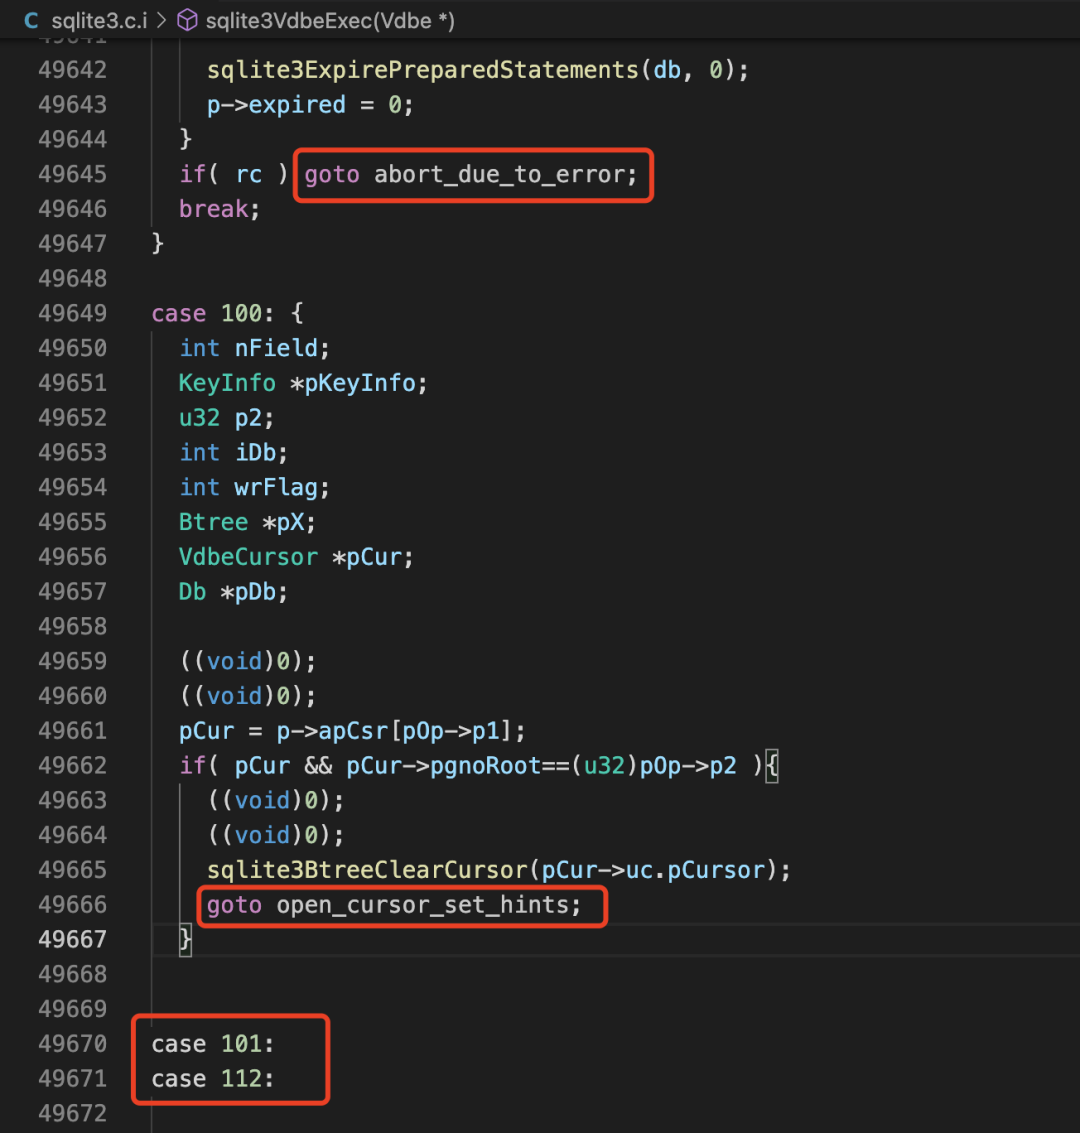1080x1133 pixels.
Task: Click the open_cursor_set_hints label
Action: [423, 905]
